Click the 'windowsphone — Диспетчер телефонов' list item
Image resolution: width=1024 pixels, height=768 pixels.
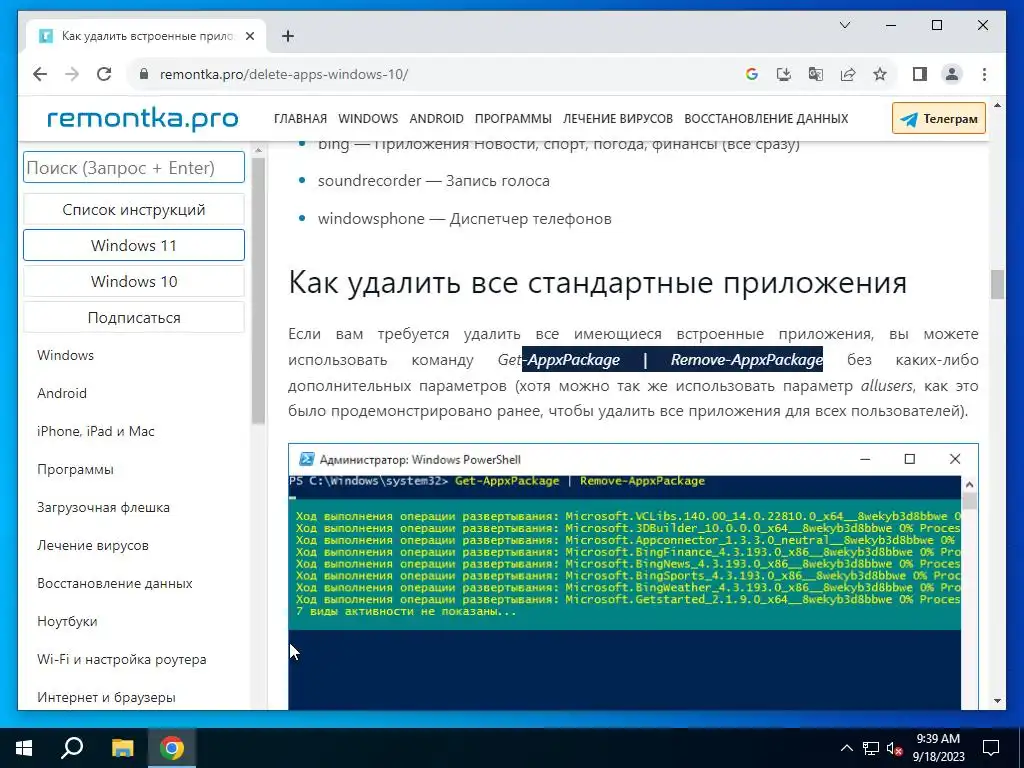point(464,219)
